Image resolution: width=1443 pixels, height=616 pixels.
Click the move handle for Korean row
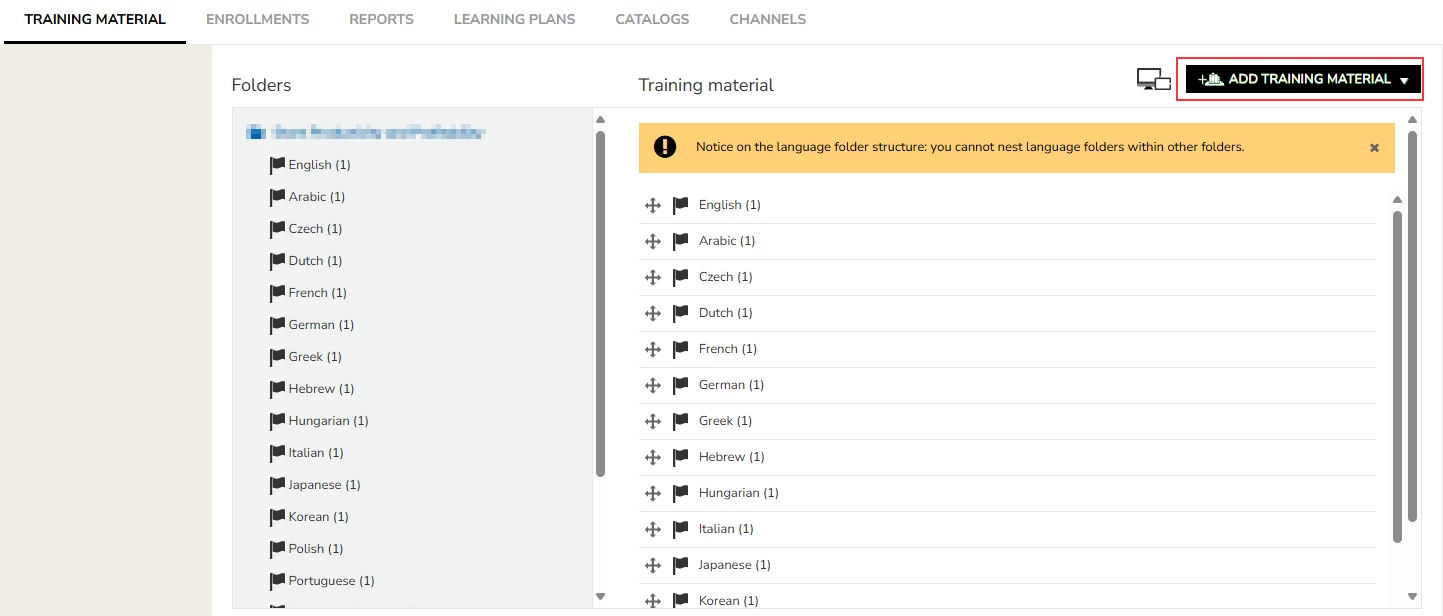click(x=653, y=601)
